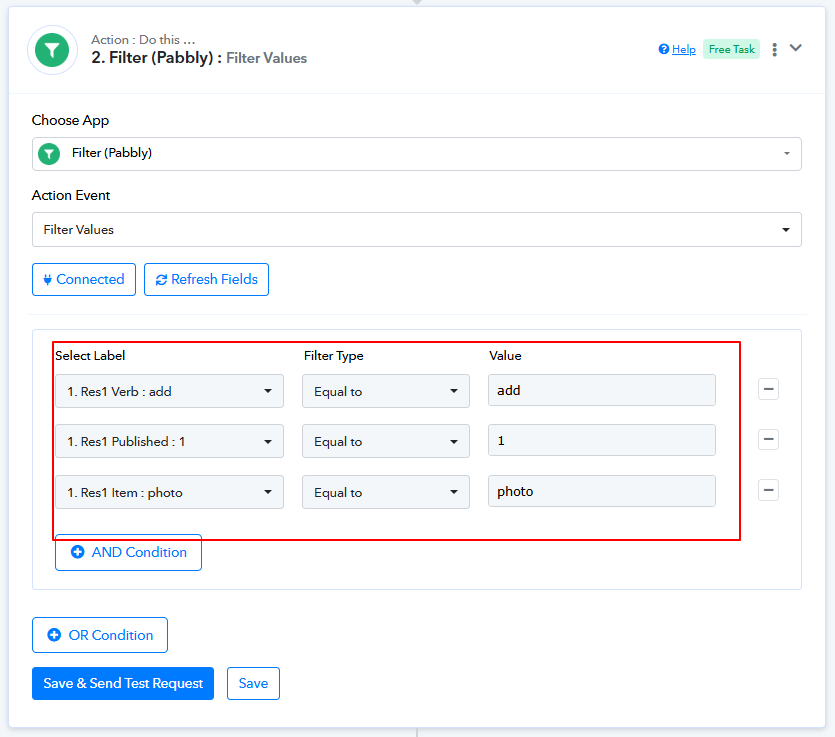Click the Choose App label

pos(70,120)
